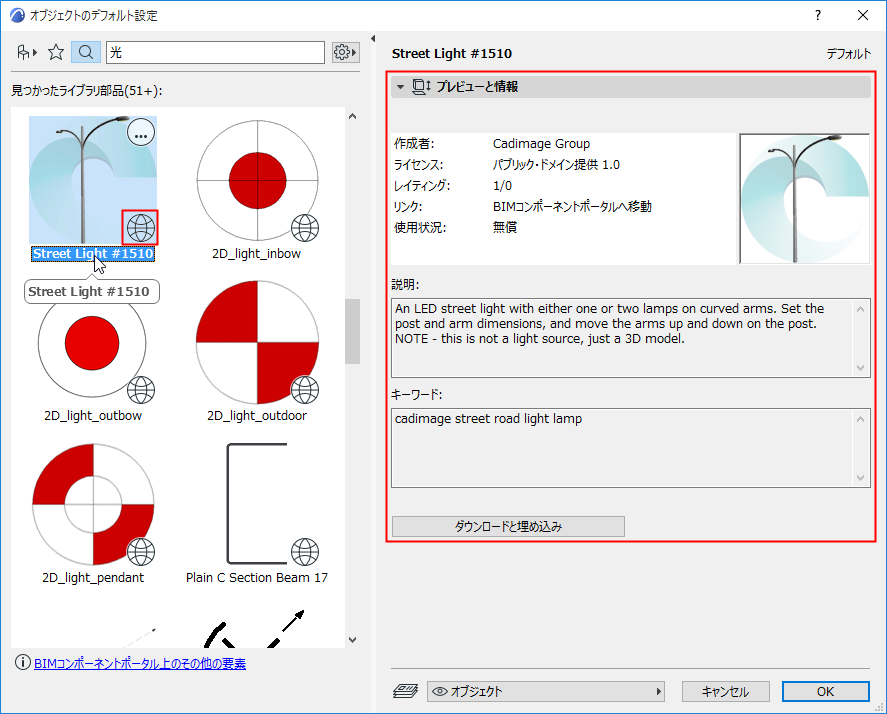Toggle the search magnifier icon
The image size is (887, 714).
tap(86, 53)
